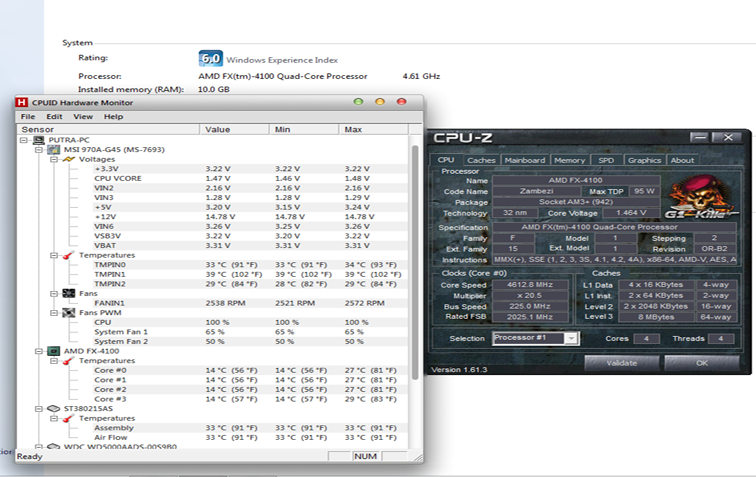Switch to the SPD tab in CPU-Z

[606, 160]
